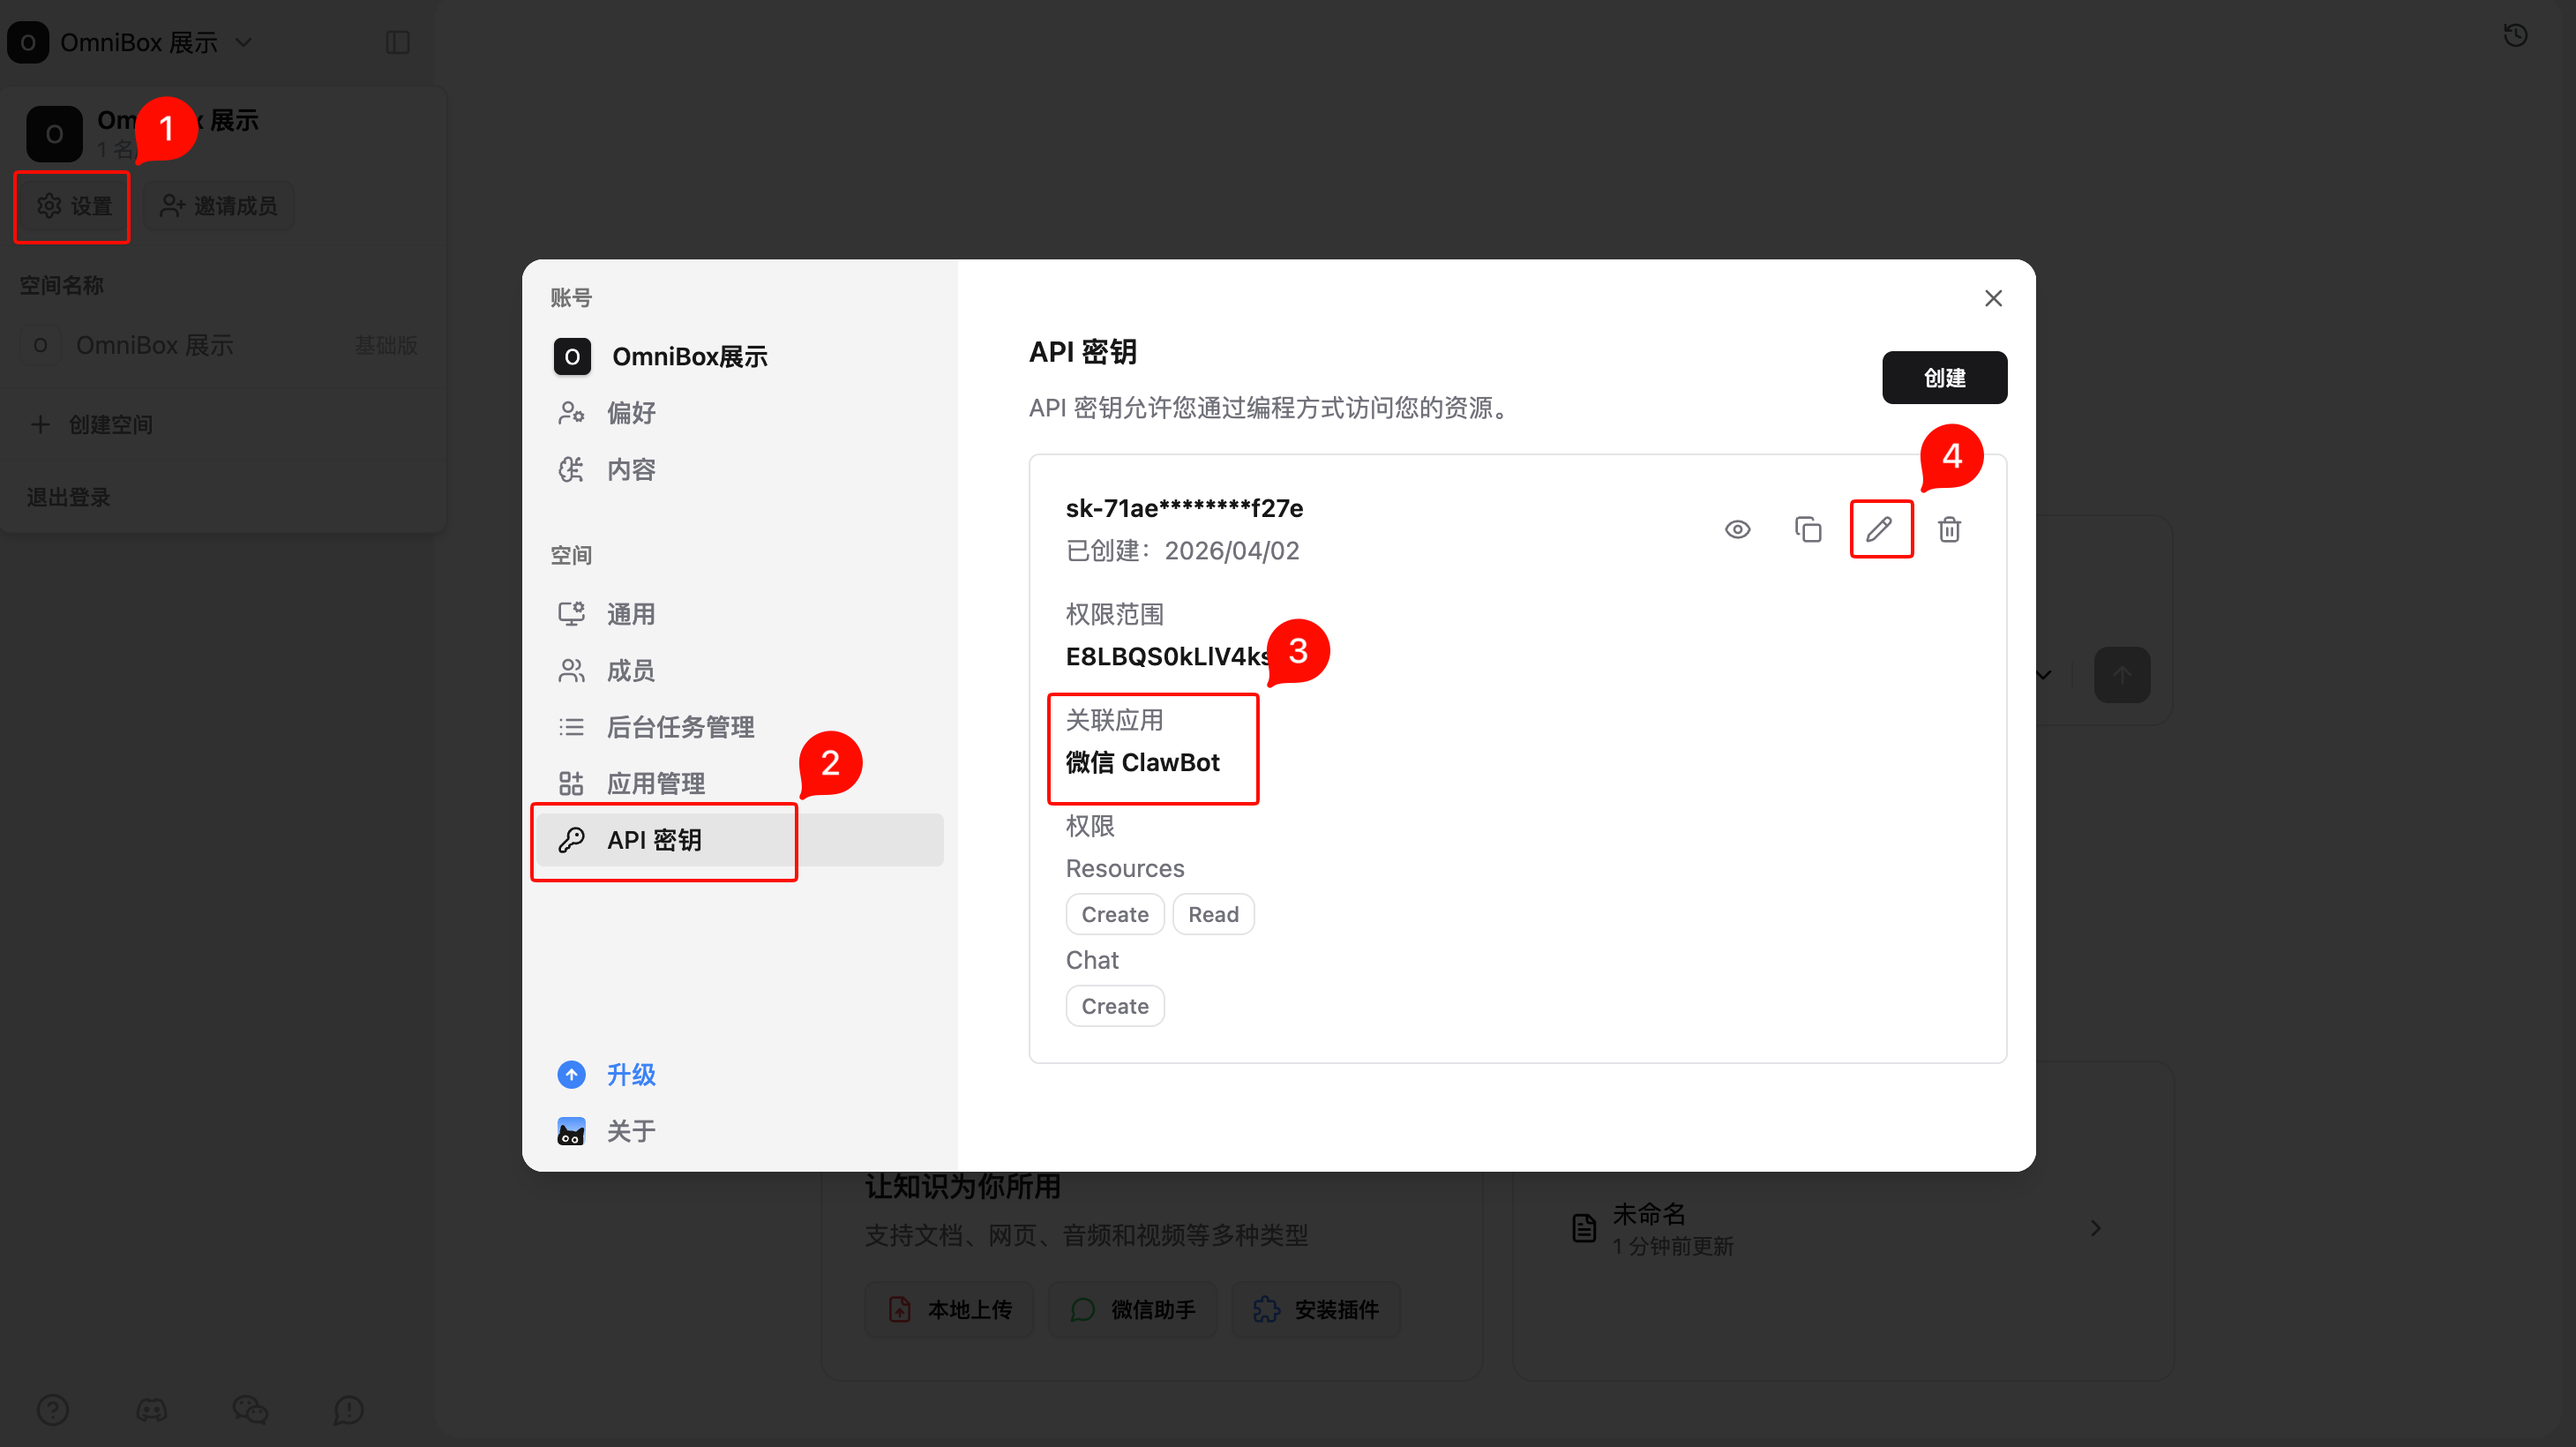The height and width of the screenshot is (1447, 2576).
Task: Click the help question mark icon
Action: click(53, 1410)
